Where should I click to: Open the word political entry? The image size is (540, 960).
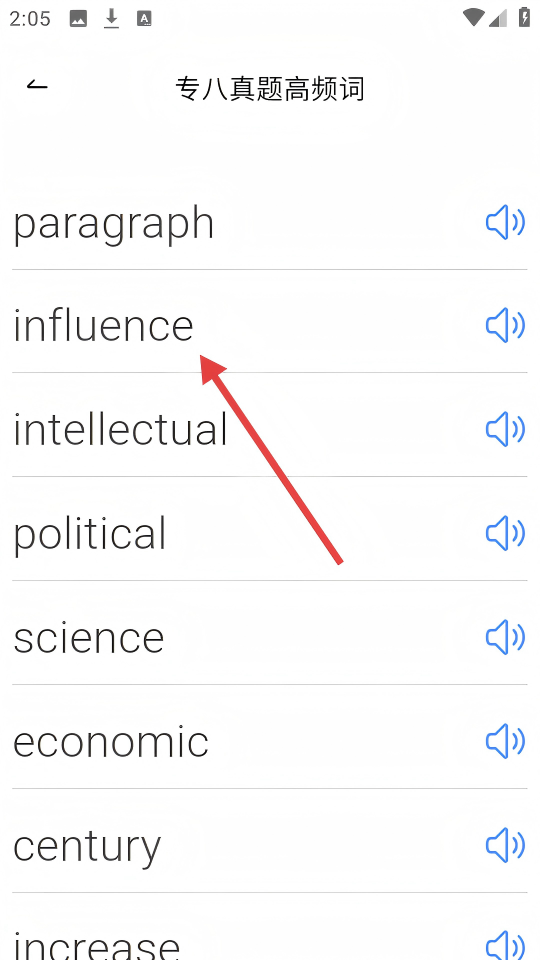tap(90, 535)
